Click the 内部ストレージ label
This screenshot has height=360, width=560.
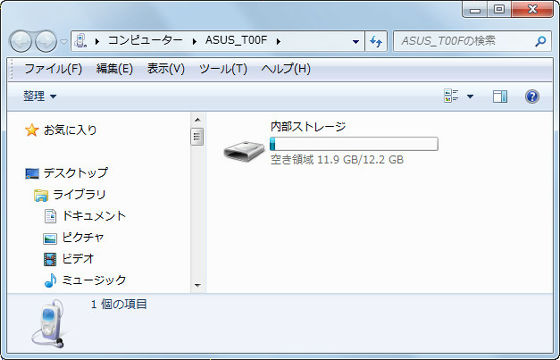(308, 126)
